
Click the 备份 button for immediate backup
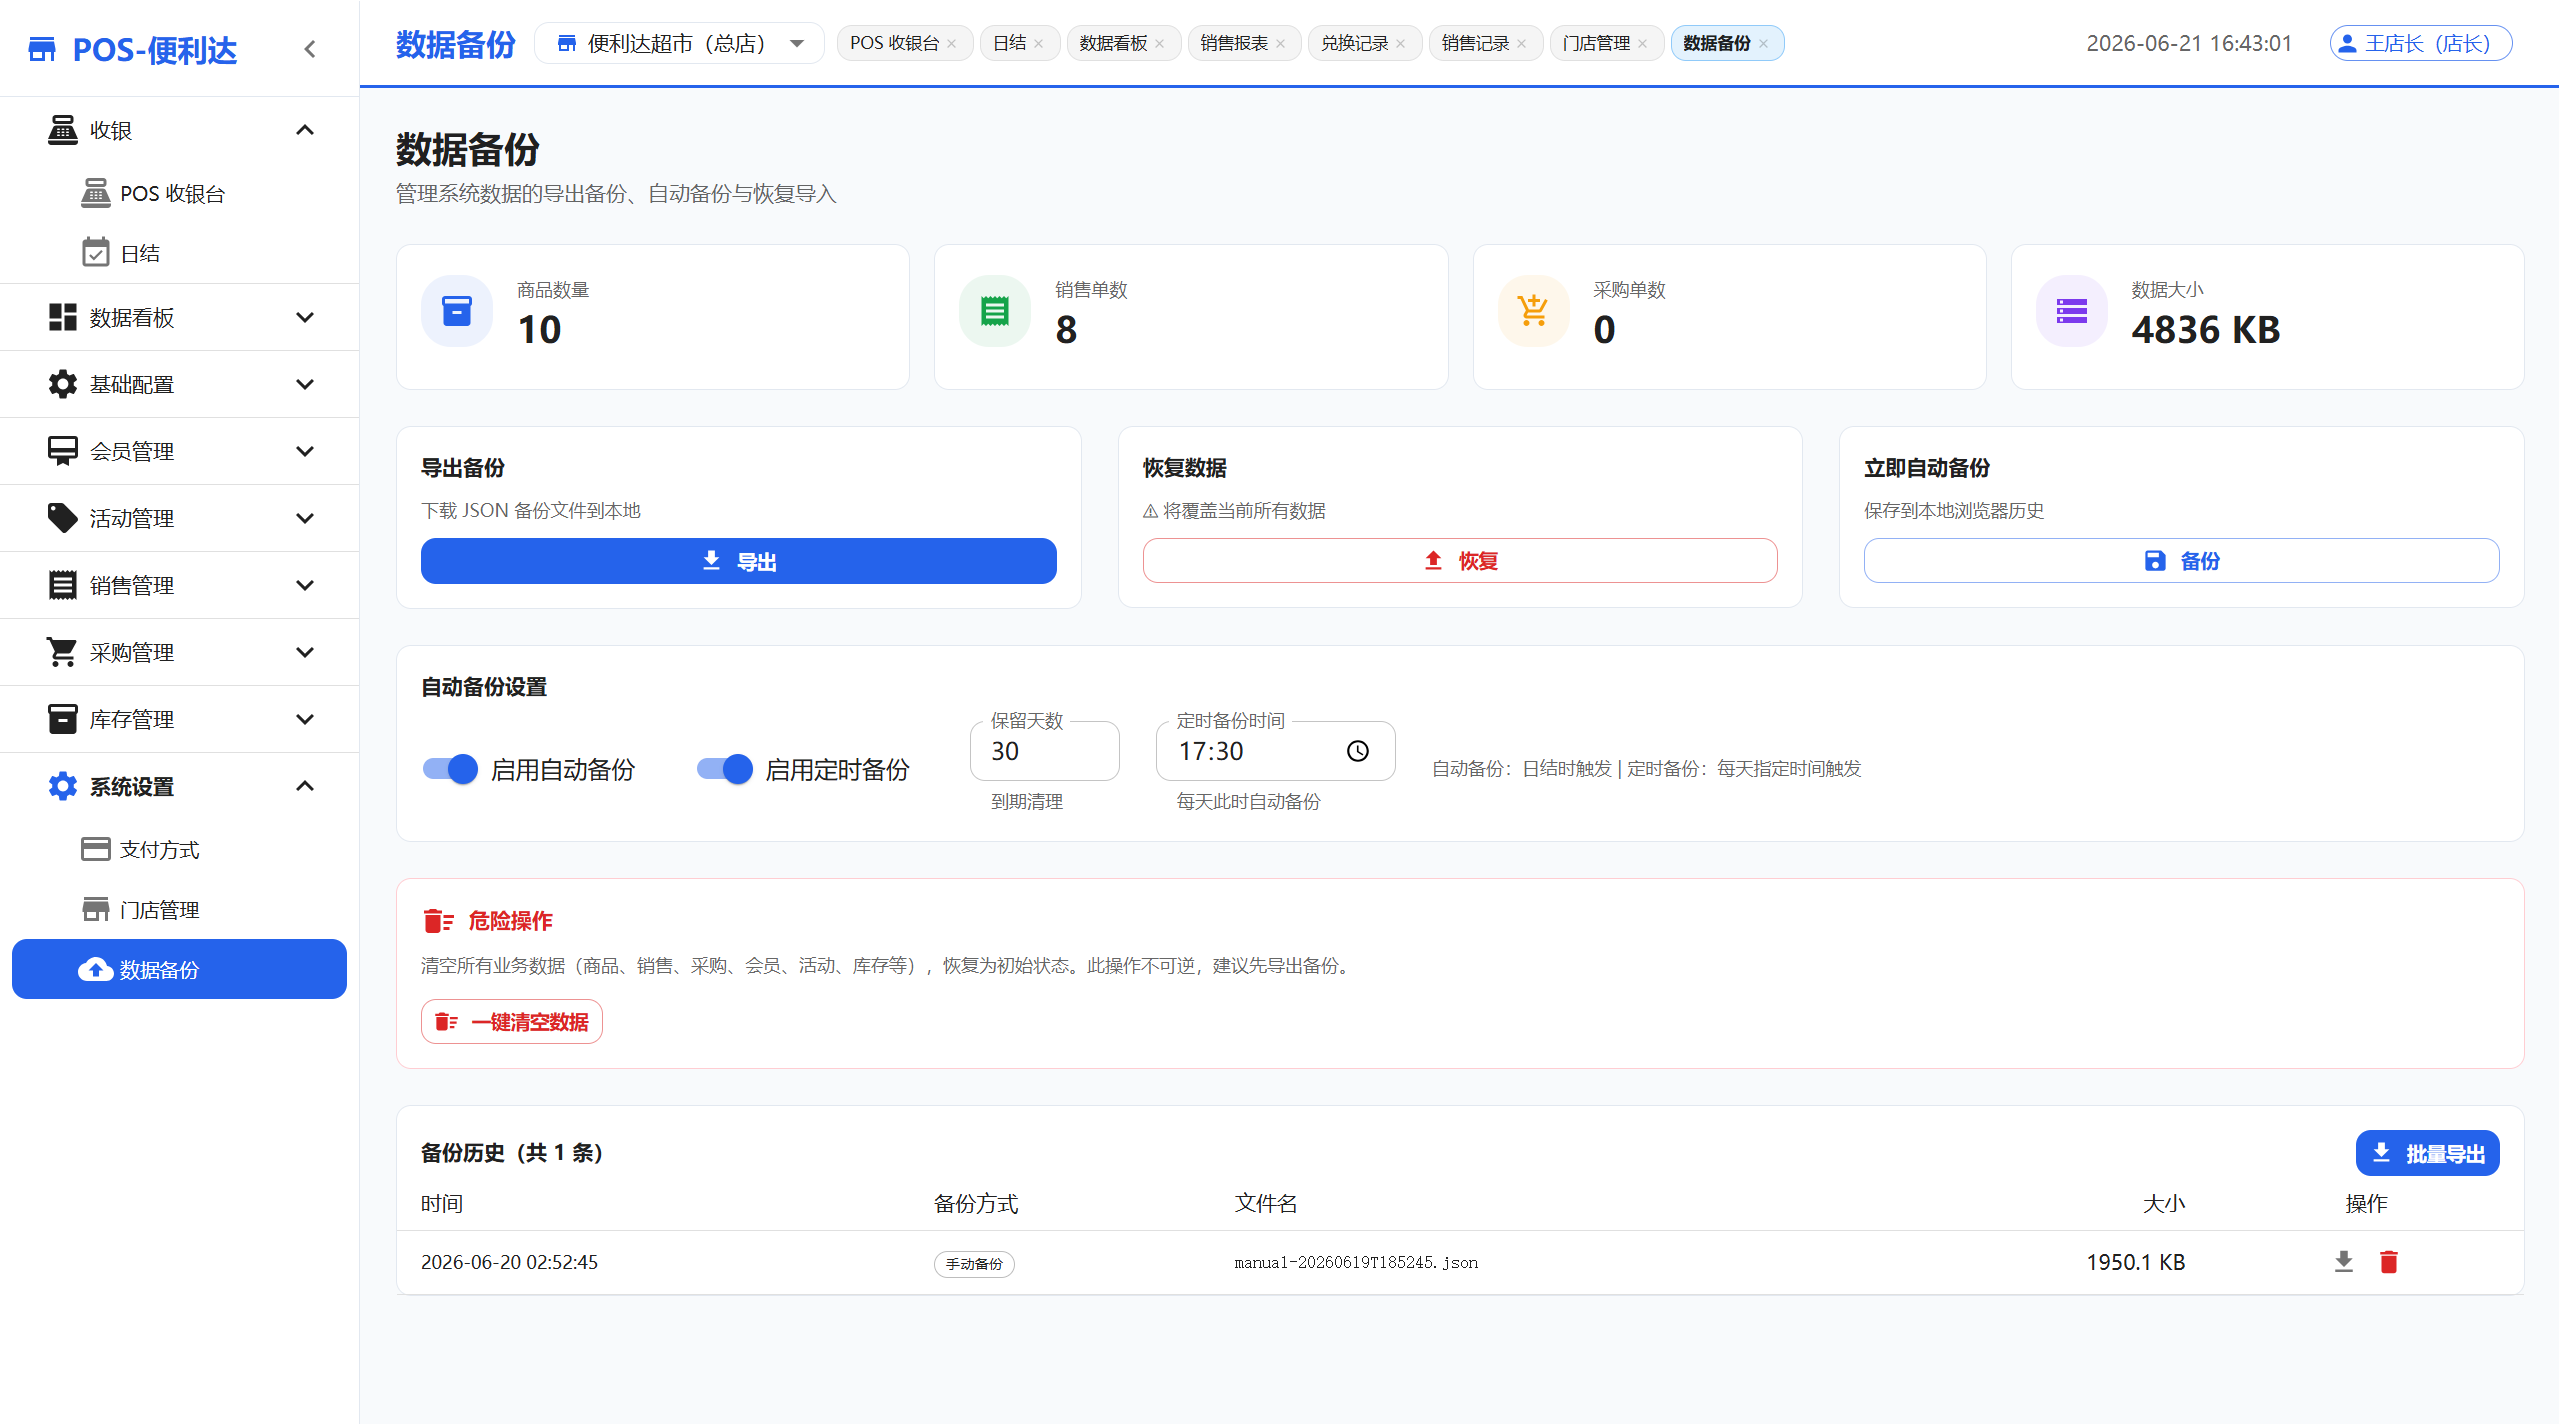tap(2181, 561)
